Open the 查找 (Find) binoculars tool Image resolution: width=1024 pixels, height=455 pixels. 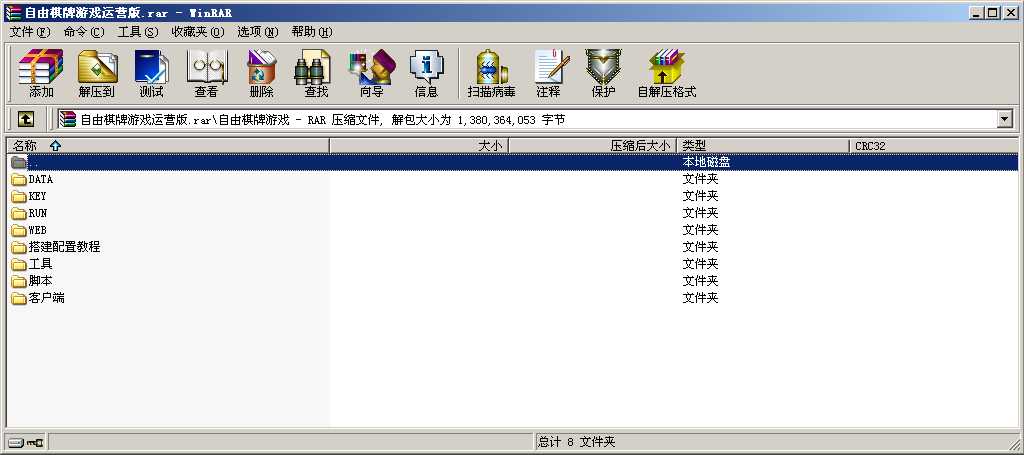(x=316, y=73)
